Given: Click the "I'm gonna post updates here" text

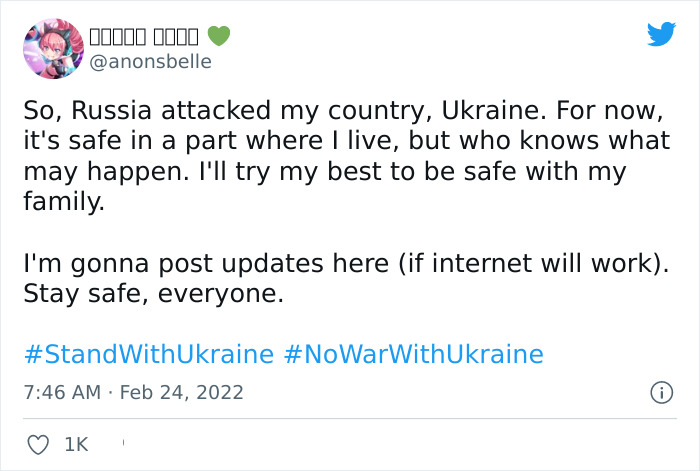Looking at the screenshot, I should pyautogui.click(x=181, y=265).
